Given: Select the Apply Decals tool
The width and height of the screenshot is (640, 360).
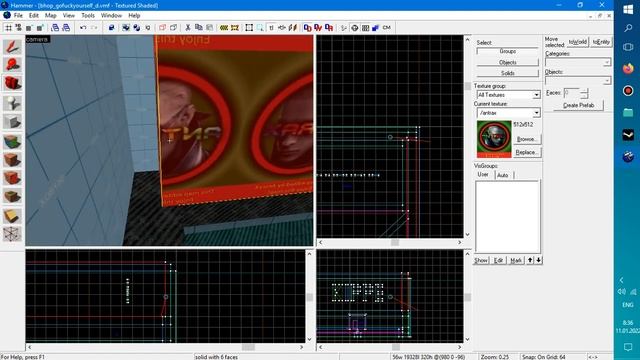Looking at the screenshot, I should point(12,178).
